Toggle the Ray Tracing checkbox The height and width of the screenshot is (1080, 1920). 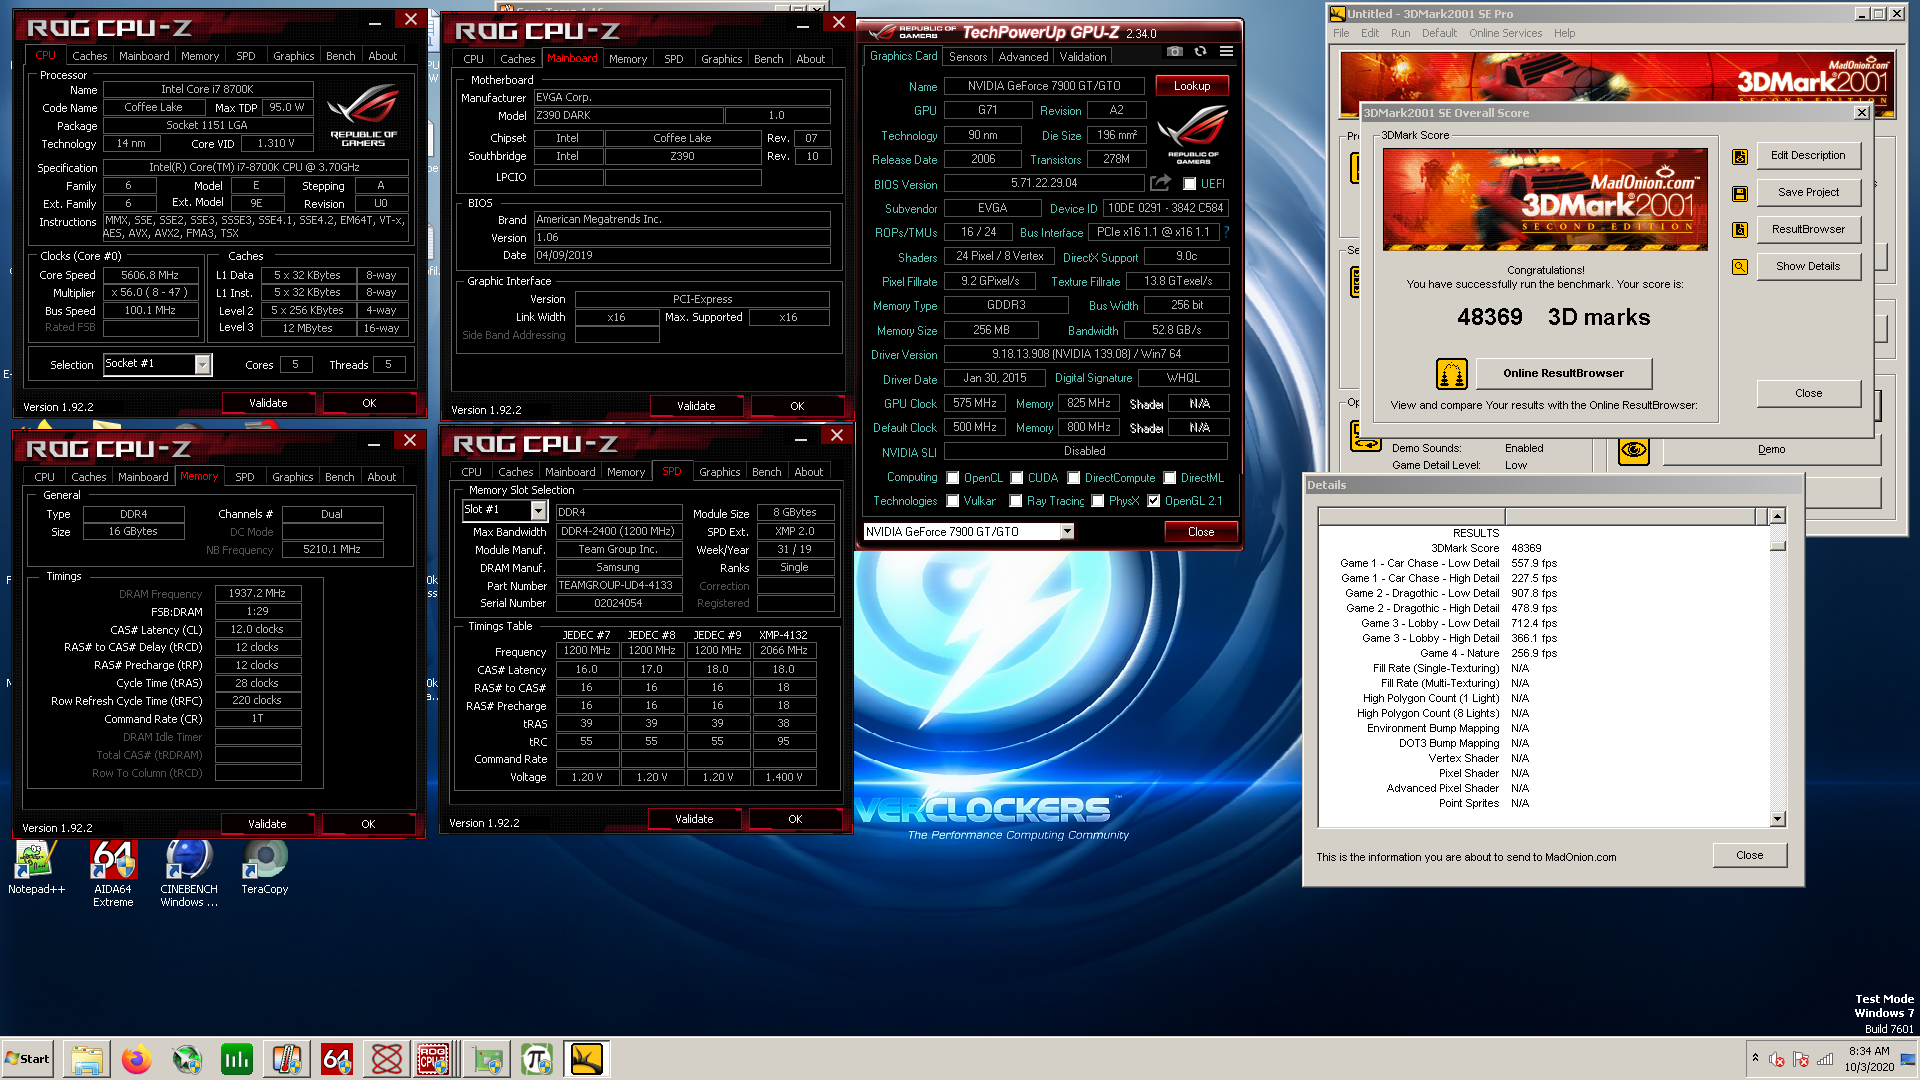(1016, 501)
